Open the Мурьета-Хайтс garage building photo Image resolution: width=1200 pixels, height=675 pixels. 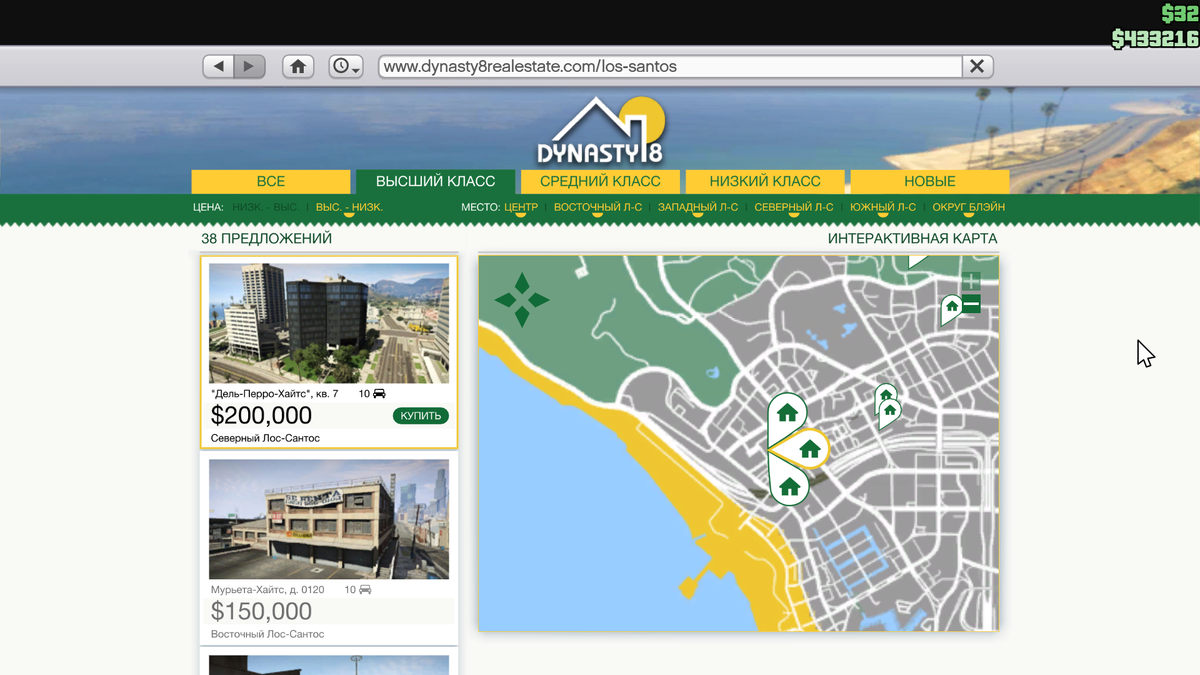pos(329,519)
